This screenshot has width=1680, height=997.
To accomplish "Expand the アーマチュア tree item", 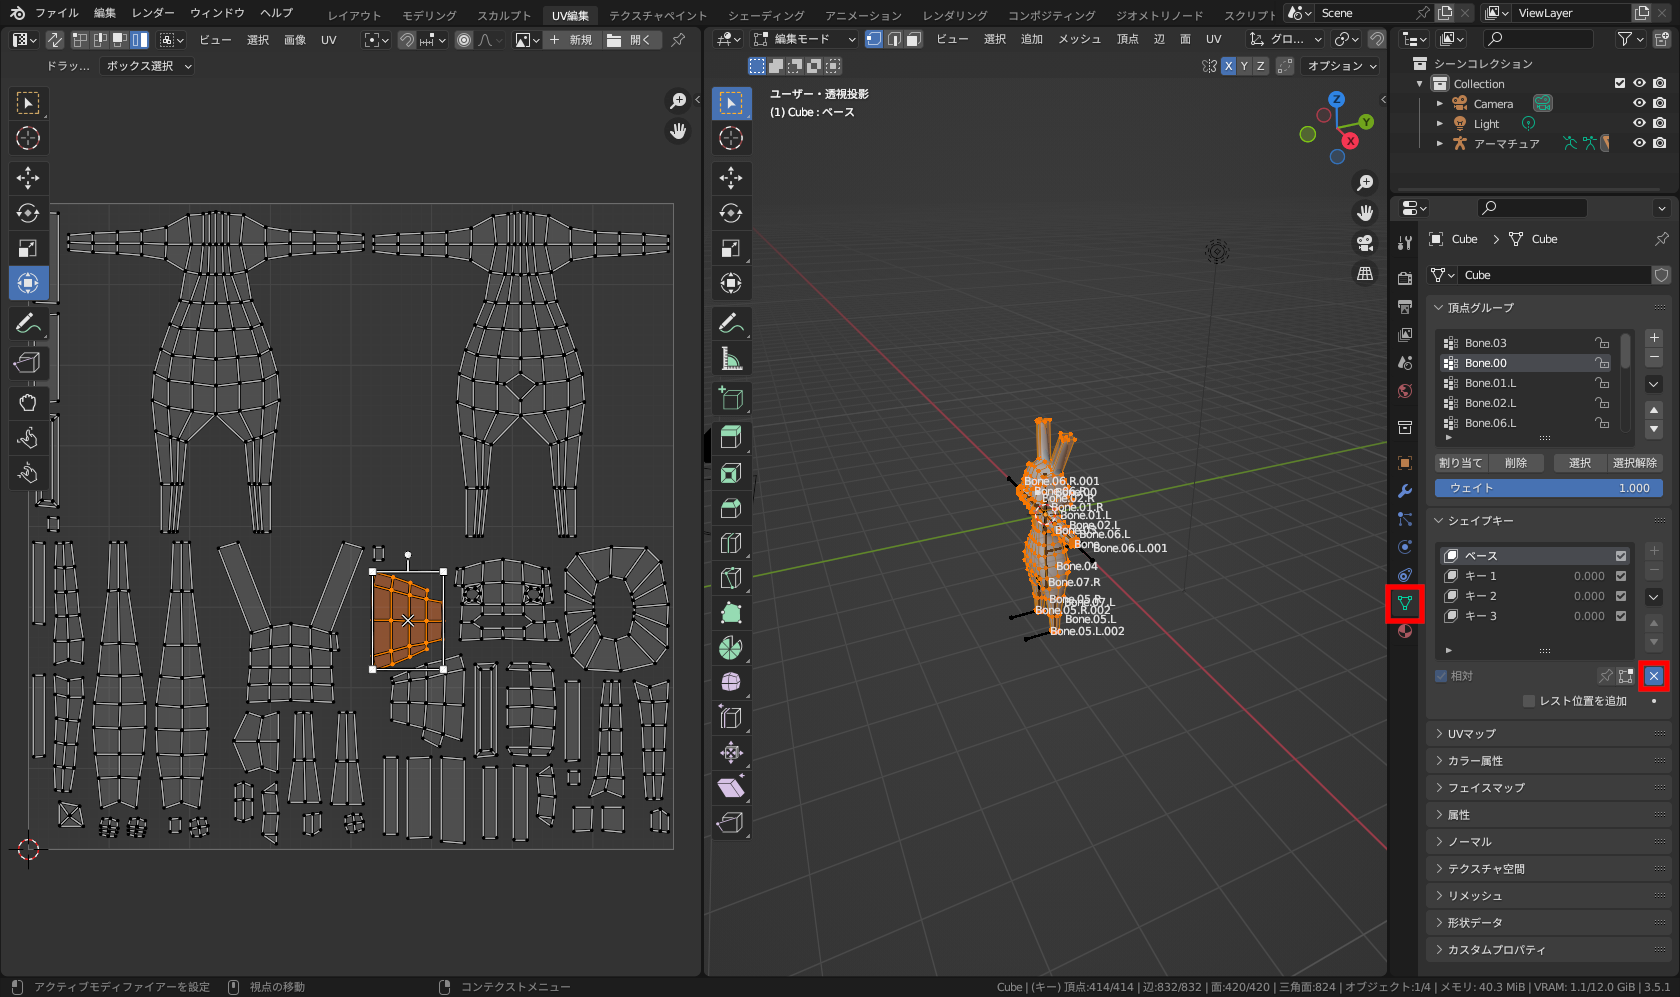I will tap(1440, 143).
